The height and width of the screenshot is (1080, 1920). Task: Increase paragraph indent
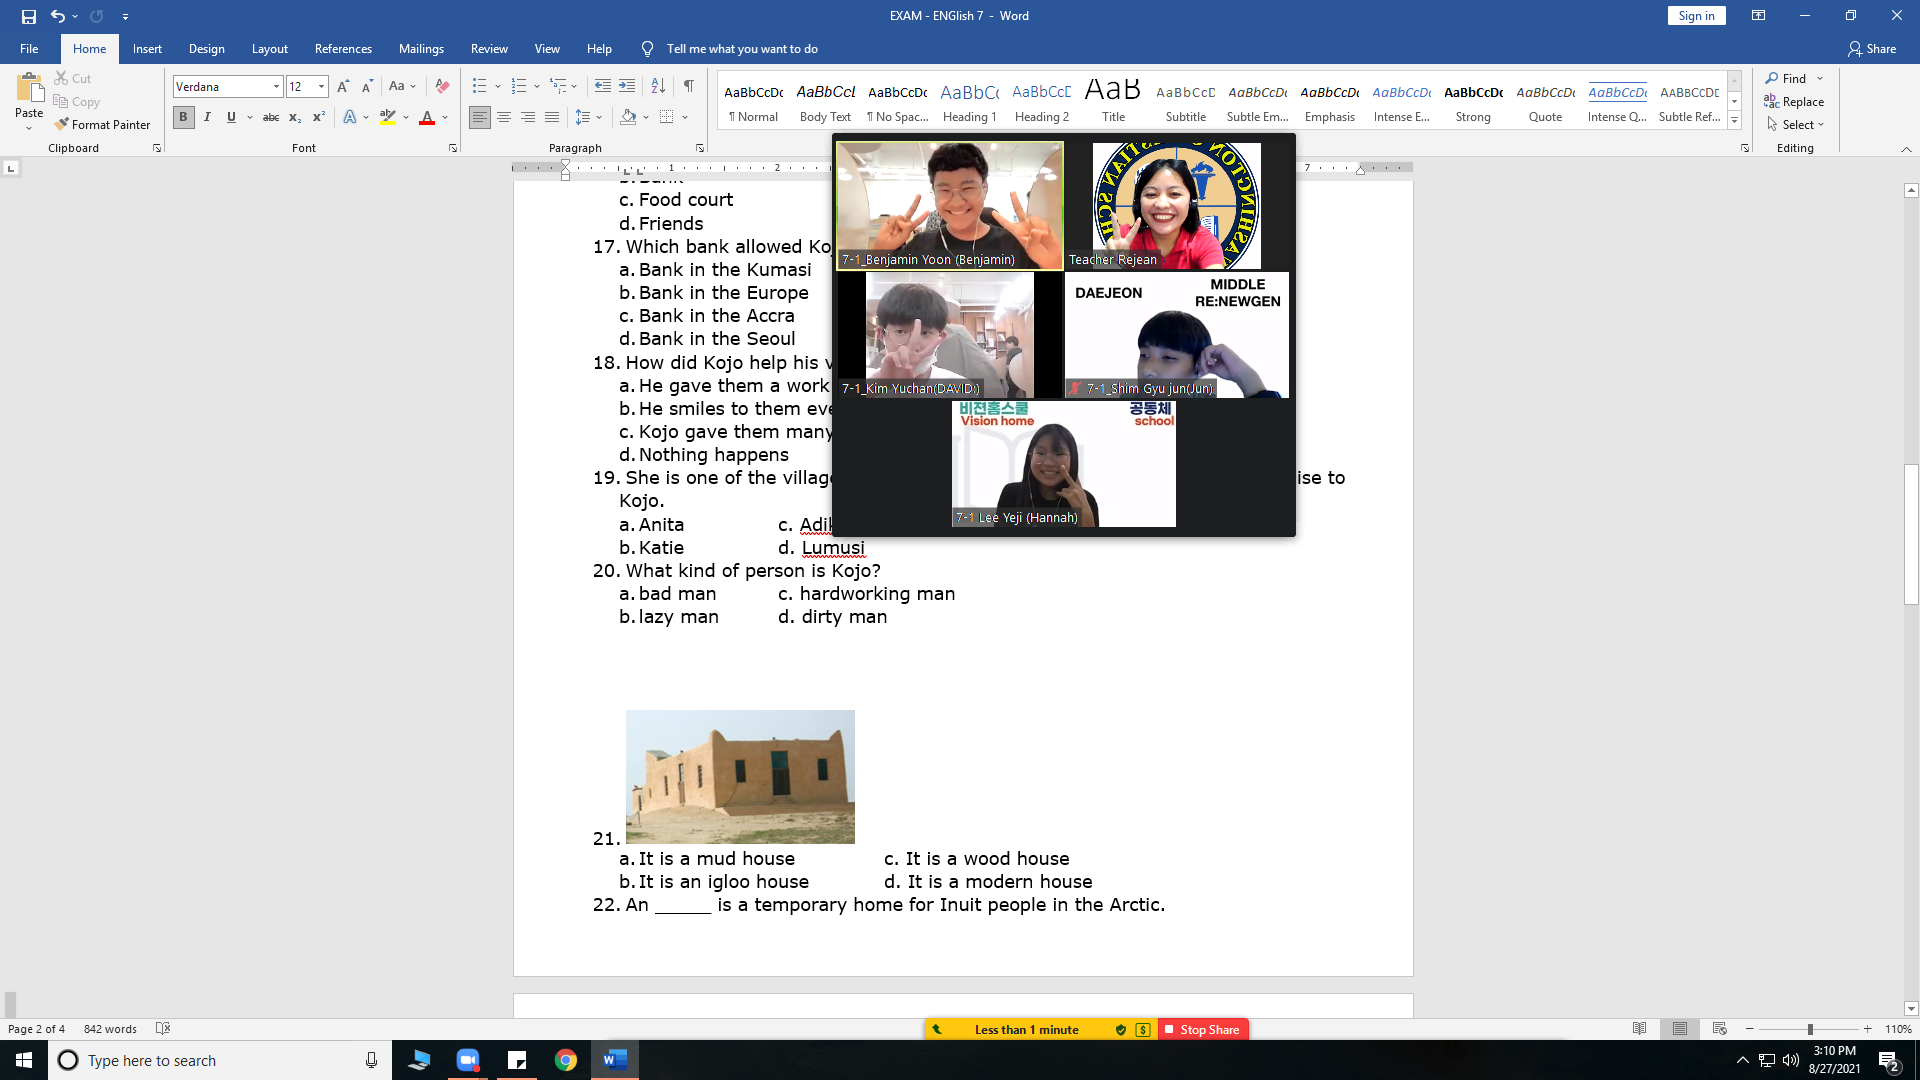627,87
